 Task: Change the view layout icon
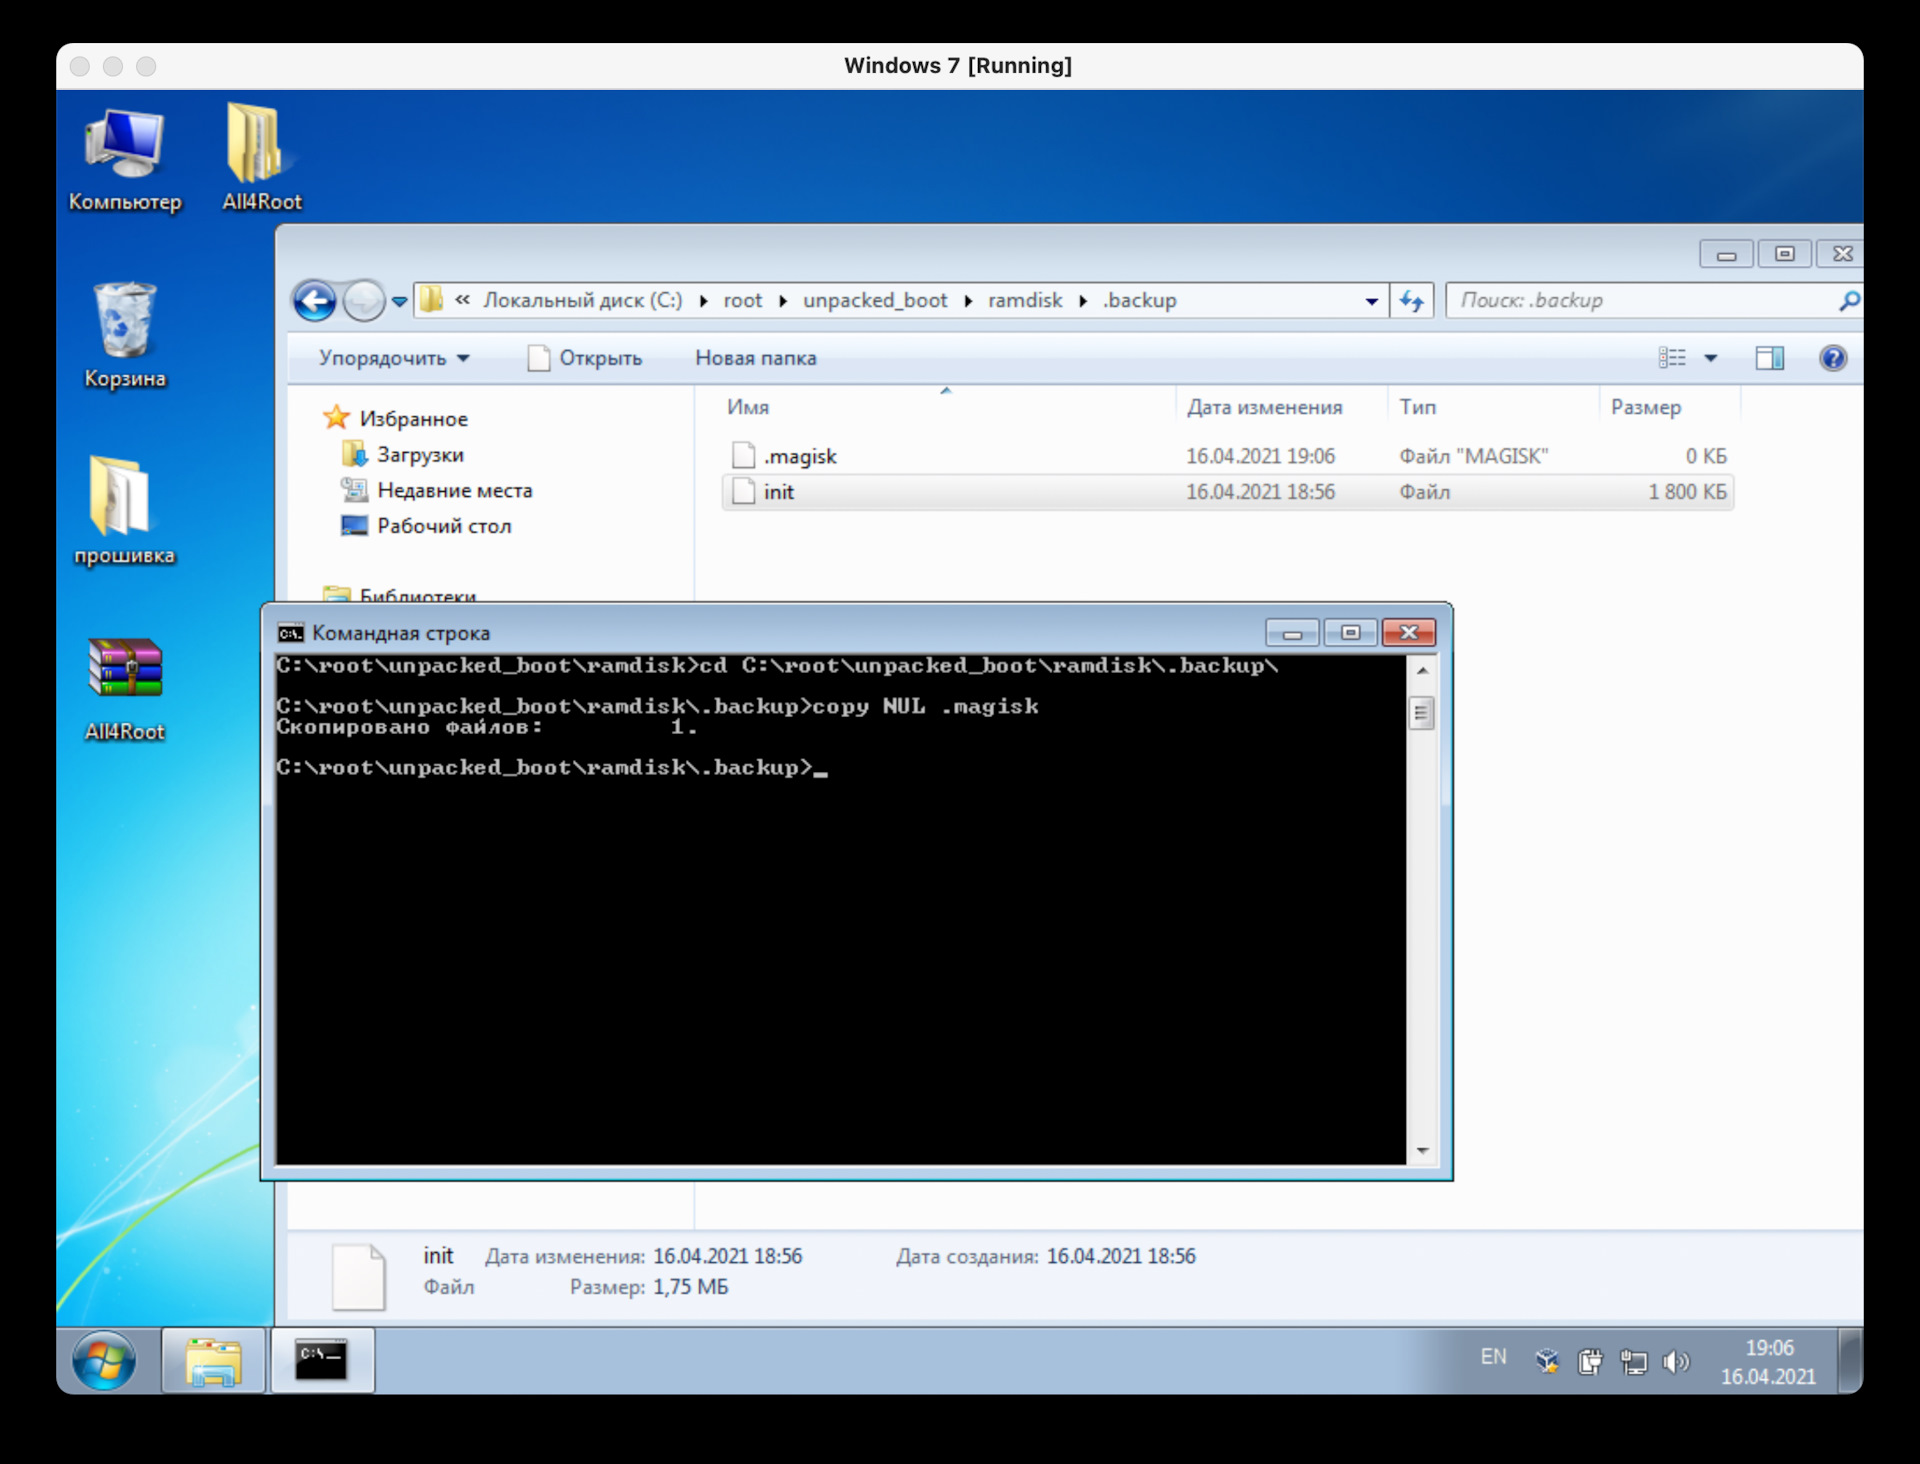[x=1671, y=358]
